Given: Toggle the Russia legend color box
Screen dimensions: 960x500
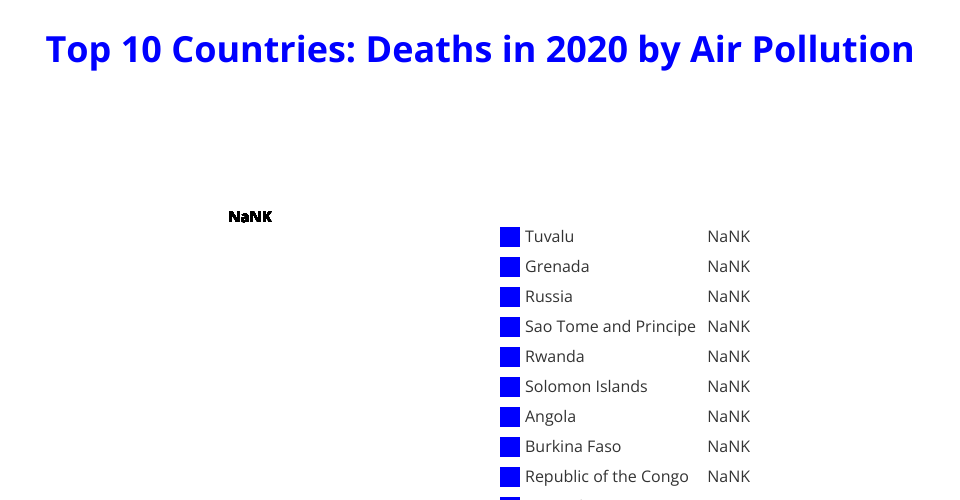Looking at the screenshot, I should (x=510, y=297).
